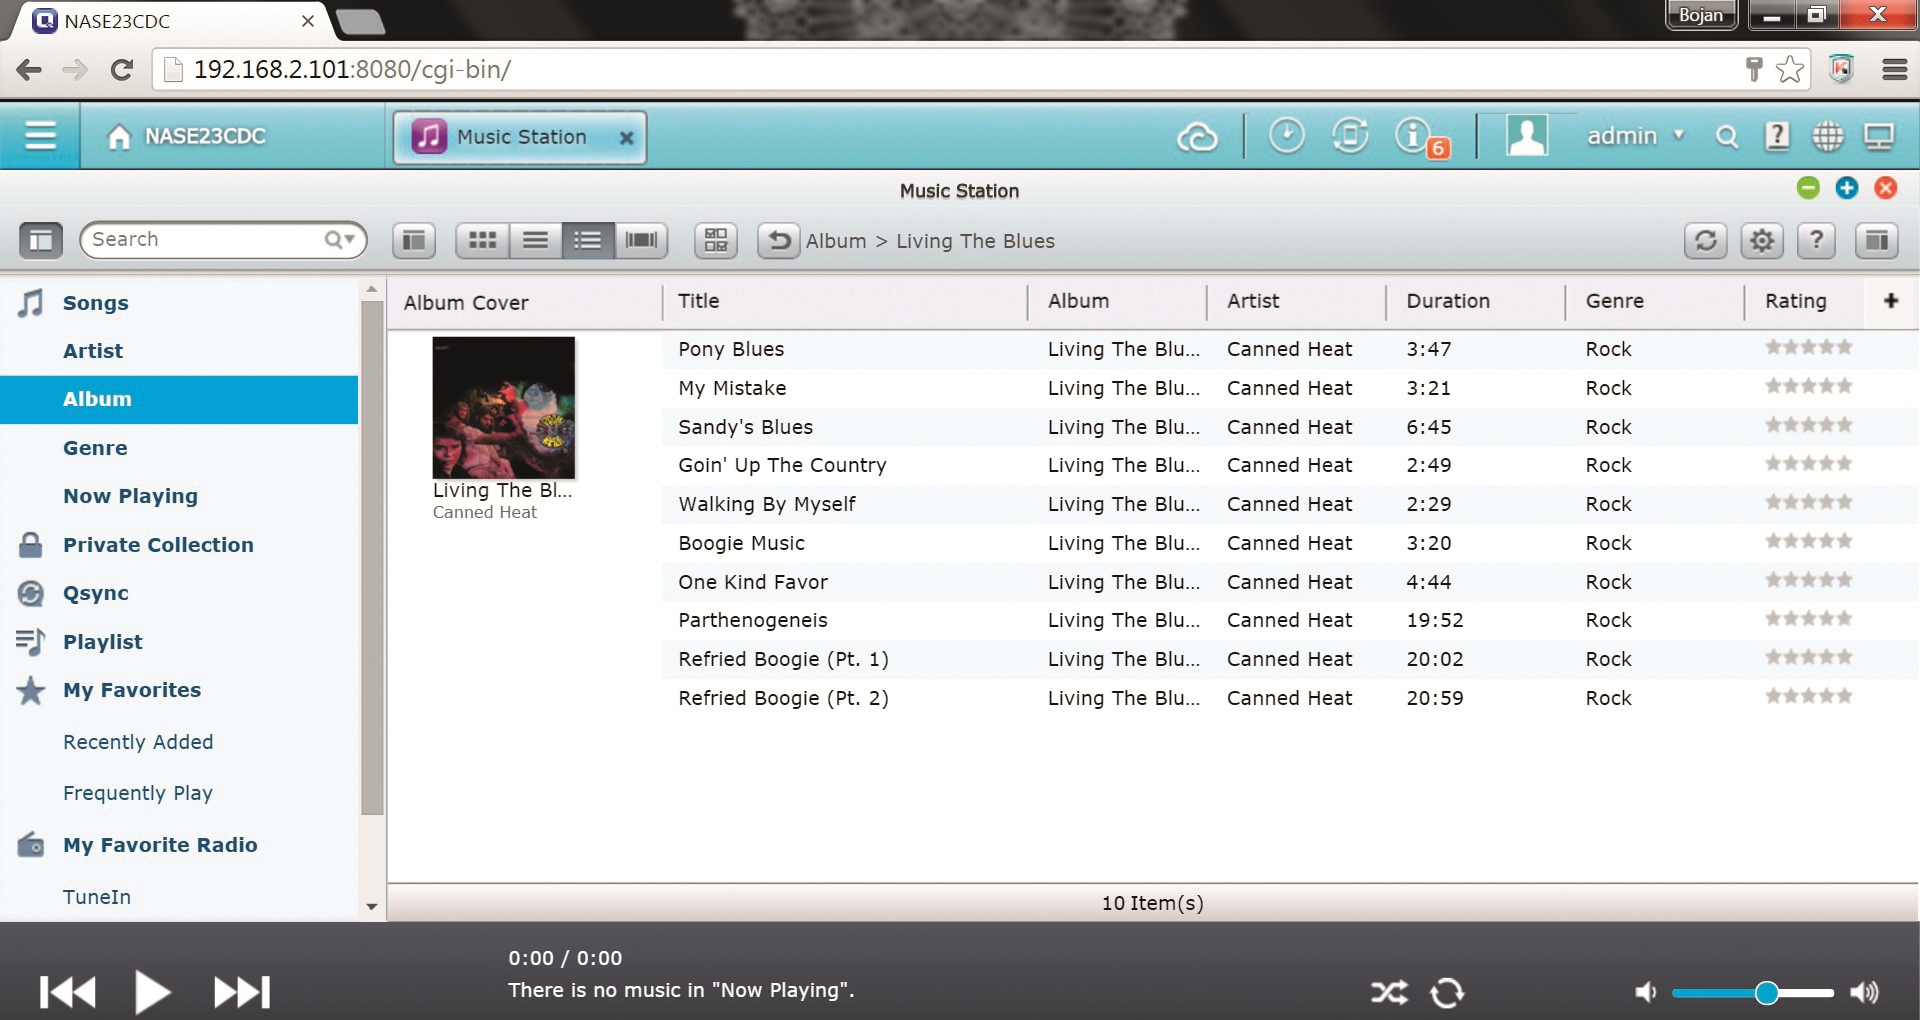Refresh the music library
1920x1020 pixels.
coord(1706,240)
